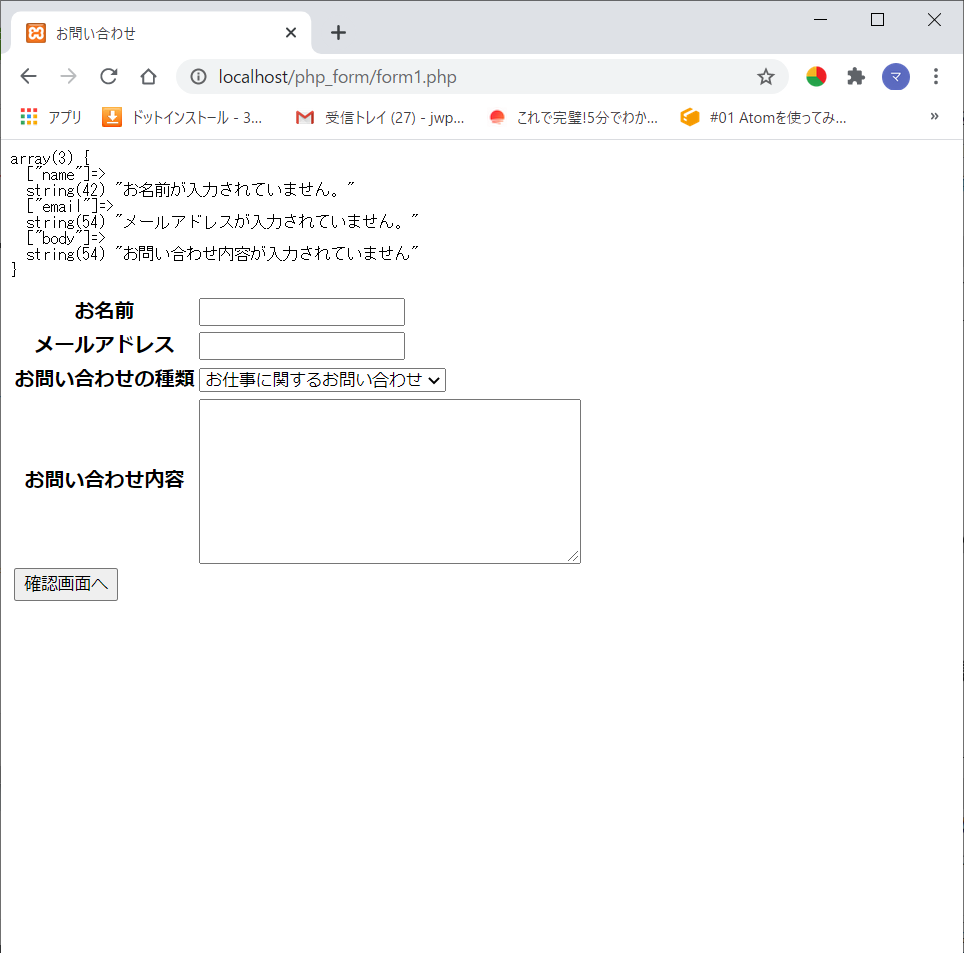Viewport: 964px width, 953px height.
Task: Click the address bar URL
Action: [x=338, y=77]
